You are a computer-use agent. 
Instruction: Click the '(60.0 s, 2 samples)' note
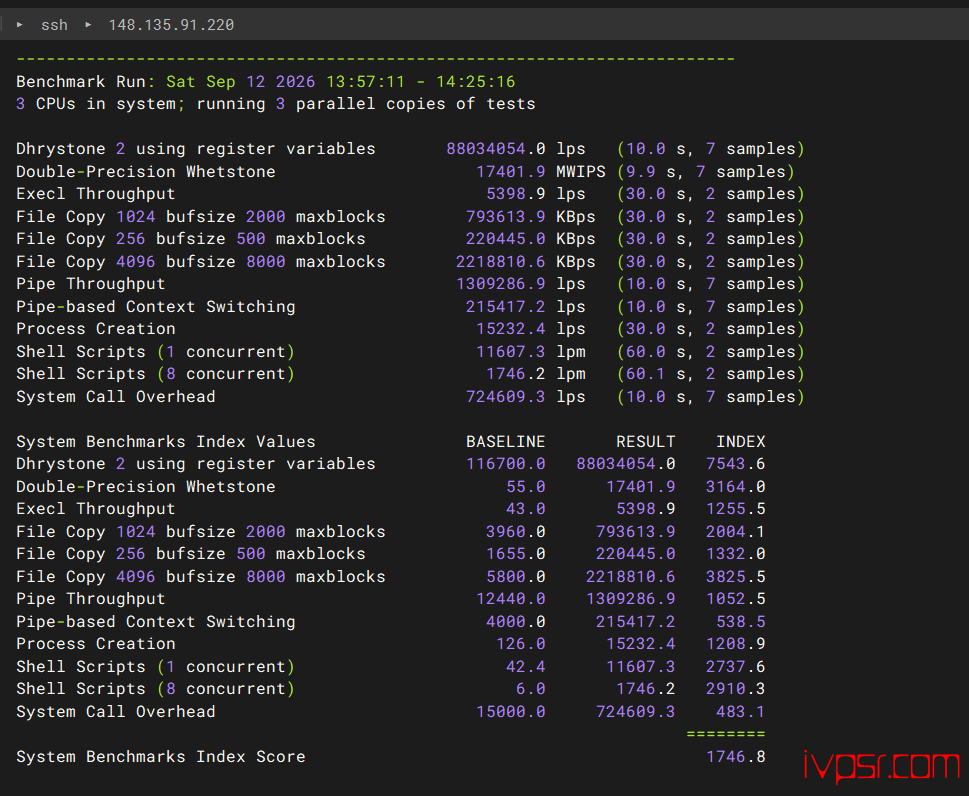click(x=711, y=352)
